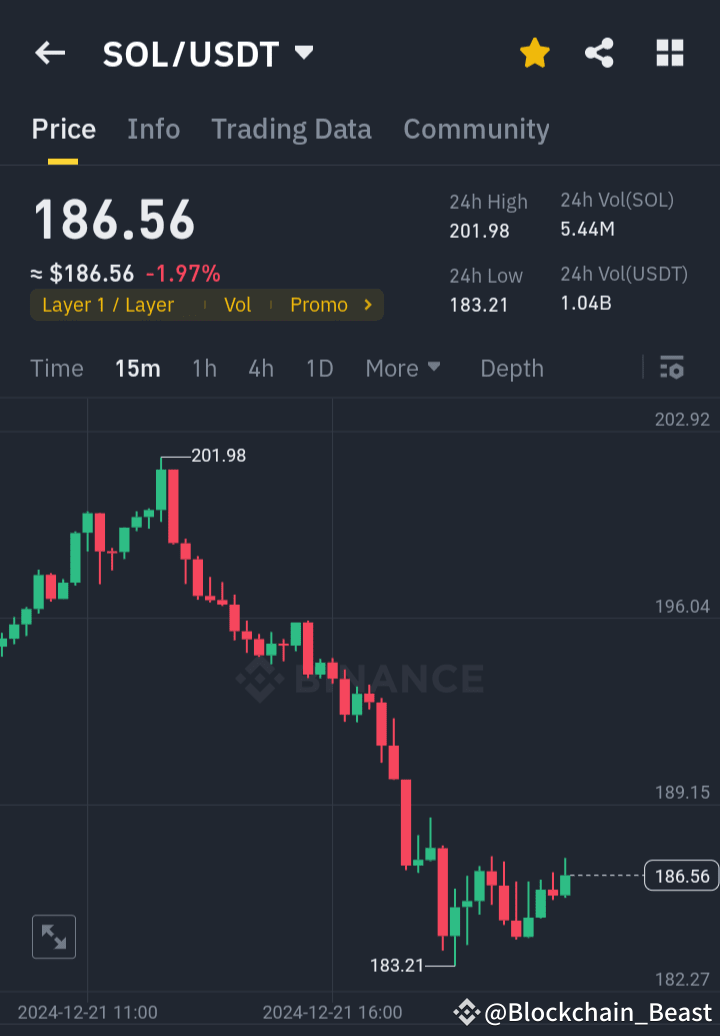Favorite SOL/USDT with the star icon
The height and width of the screenshot is (1036, 720).
[534, 54]
